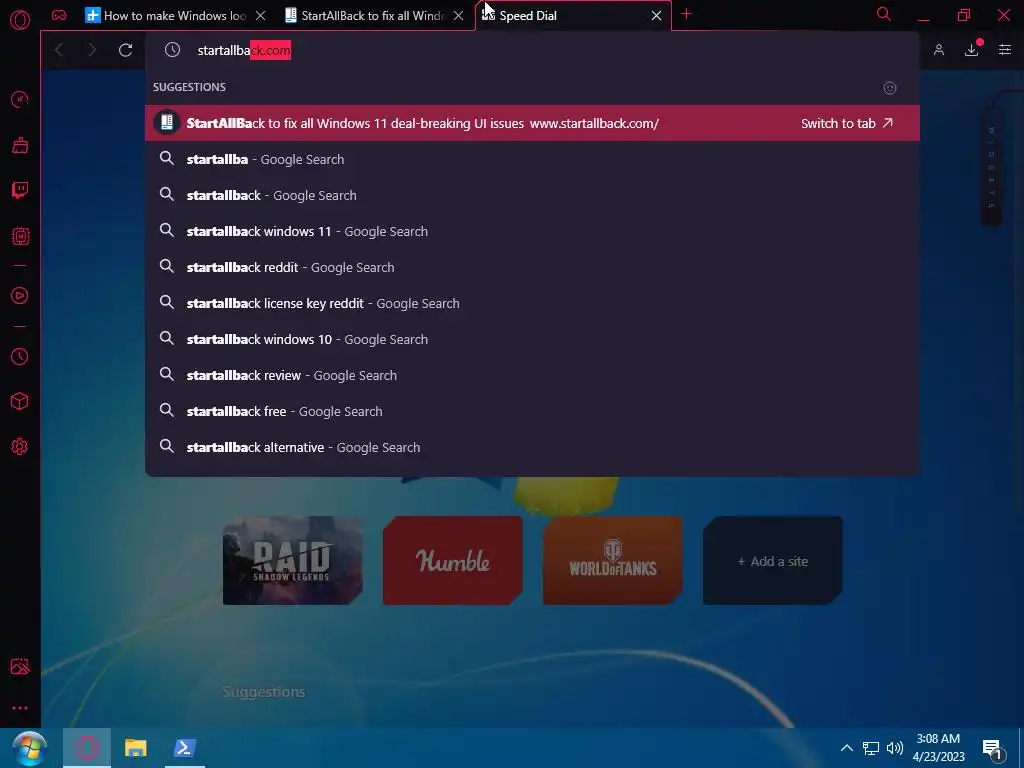Open Extensions cube icon in sidebar
The height and width of the screenshot is (768, 1024).
(x=20, y=401)
